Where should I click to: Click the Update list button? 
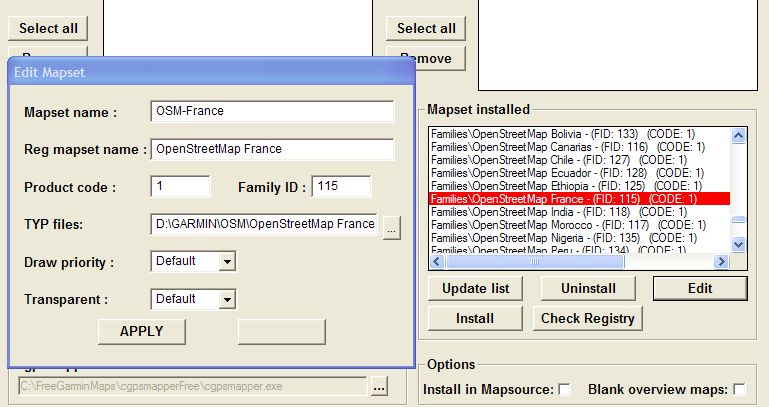(475, 288)
